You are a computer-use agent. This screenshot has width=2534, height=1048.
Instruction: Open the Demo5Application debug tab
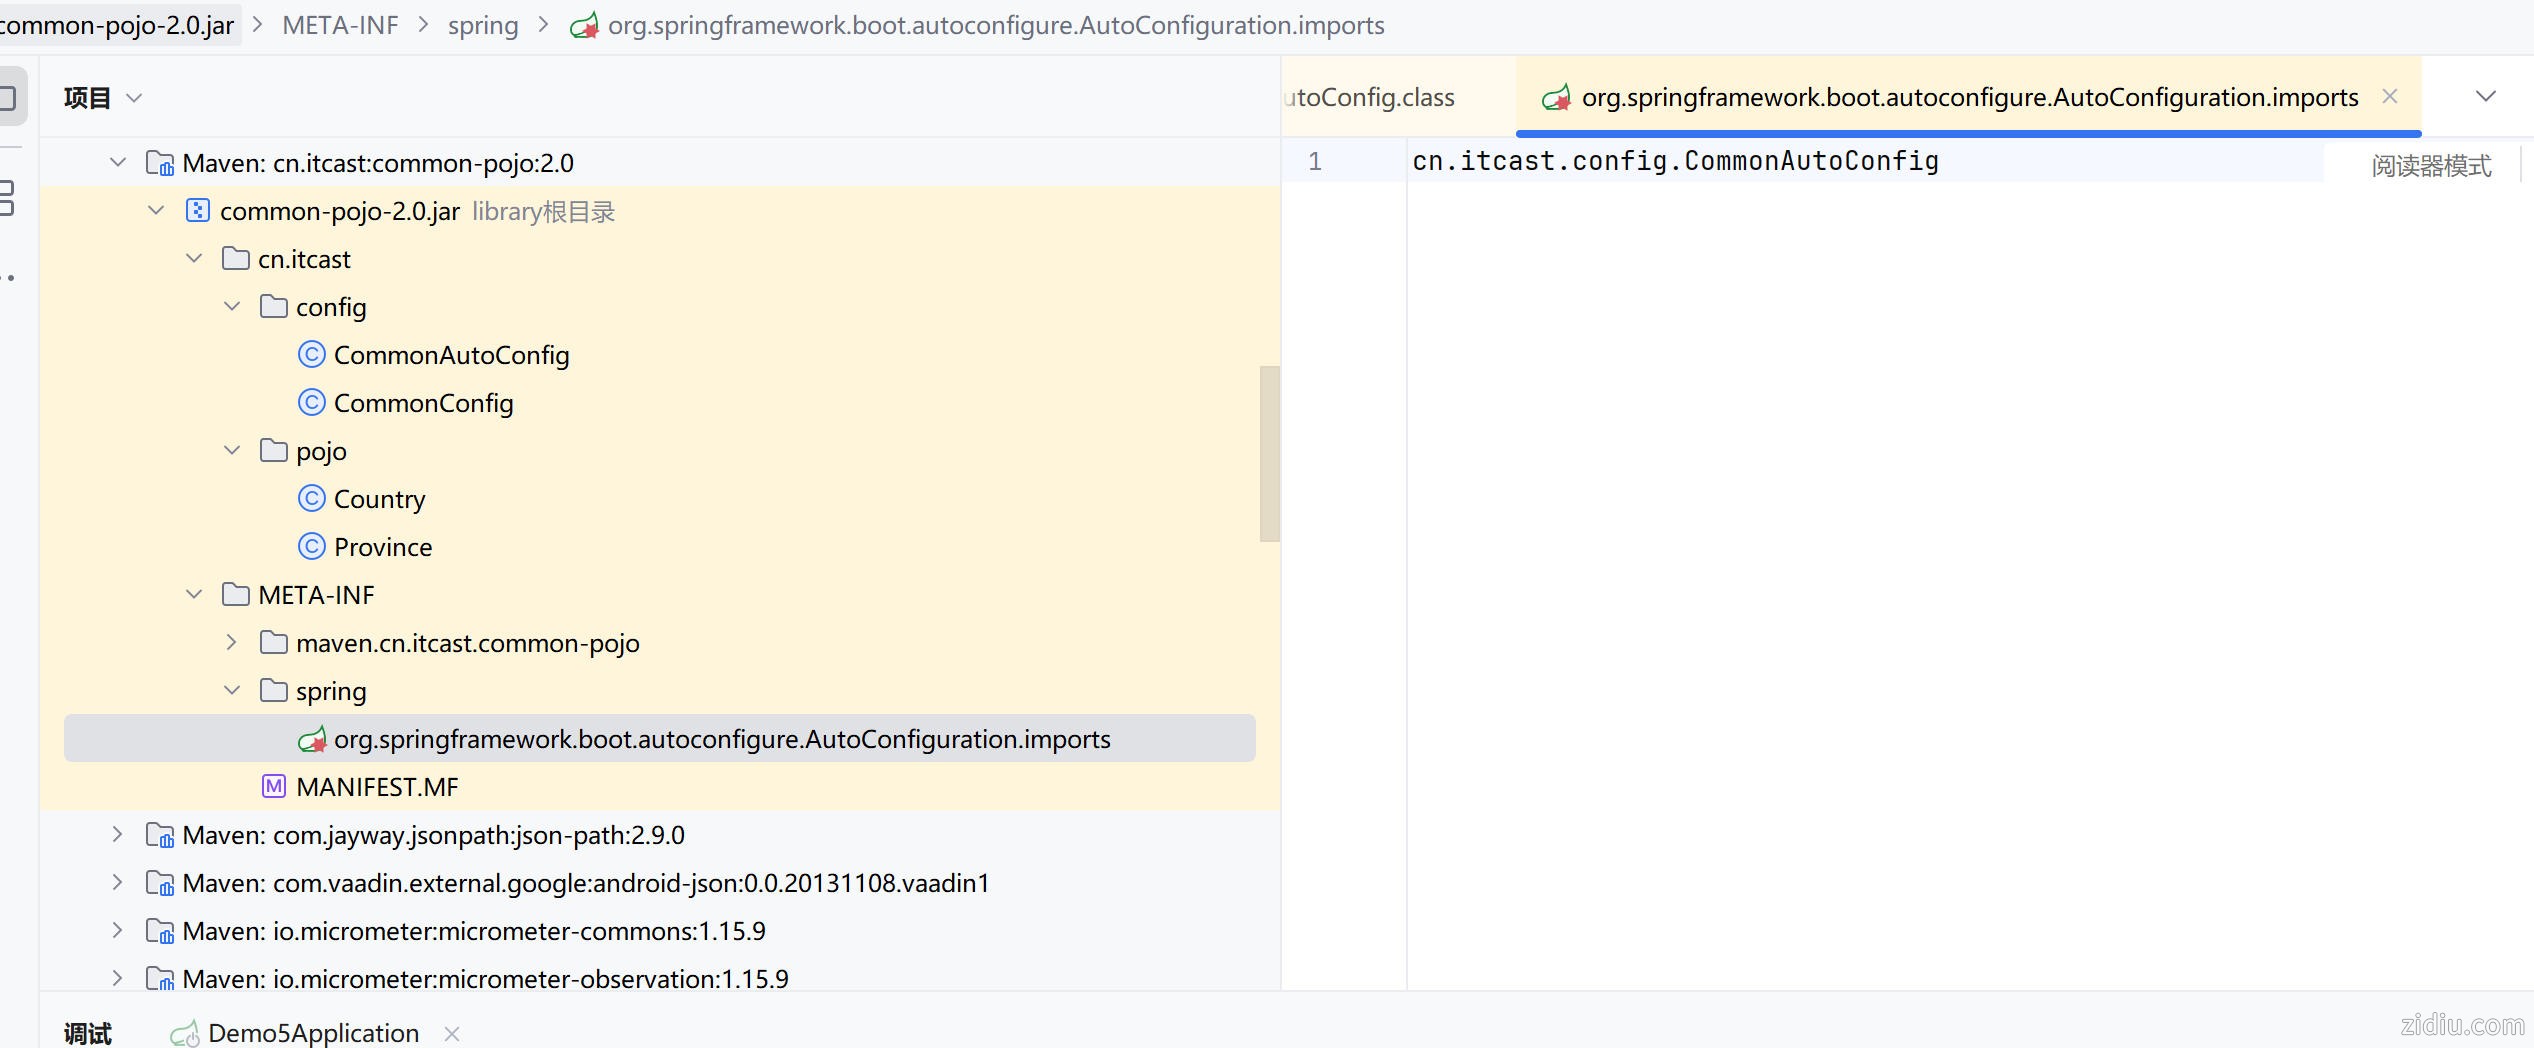(312, 1033)
